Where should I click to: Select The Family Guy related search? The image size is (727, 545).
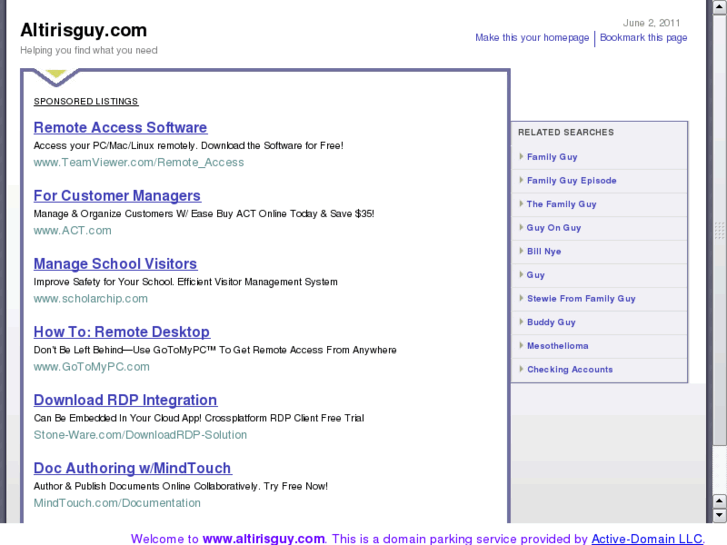[561, 205]
